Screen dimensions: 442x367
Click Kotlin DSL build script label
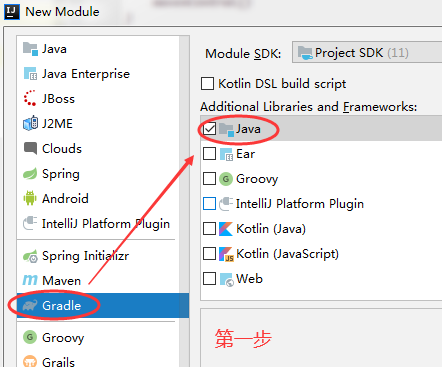coord(282,84)
